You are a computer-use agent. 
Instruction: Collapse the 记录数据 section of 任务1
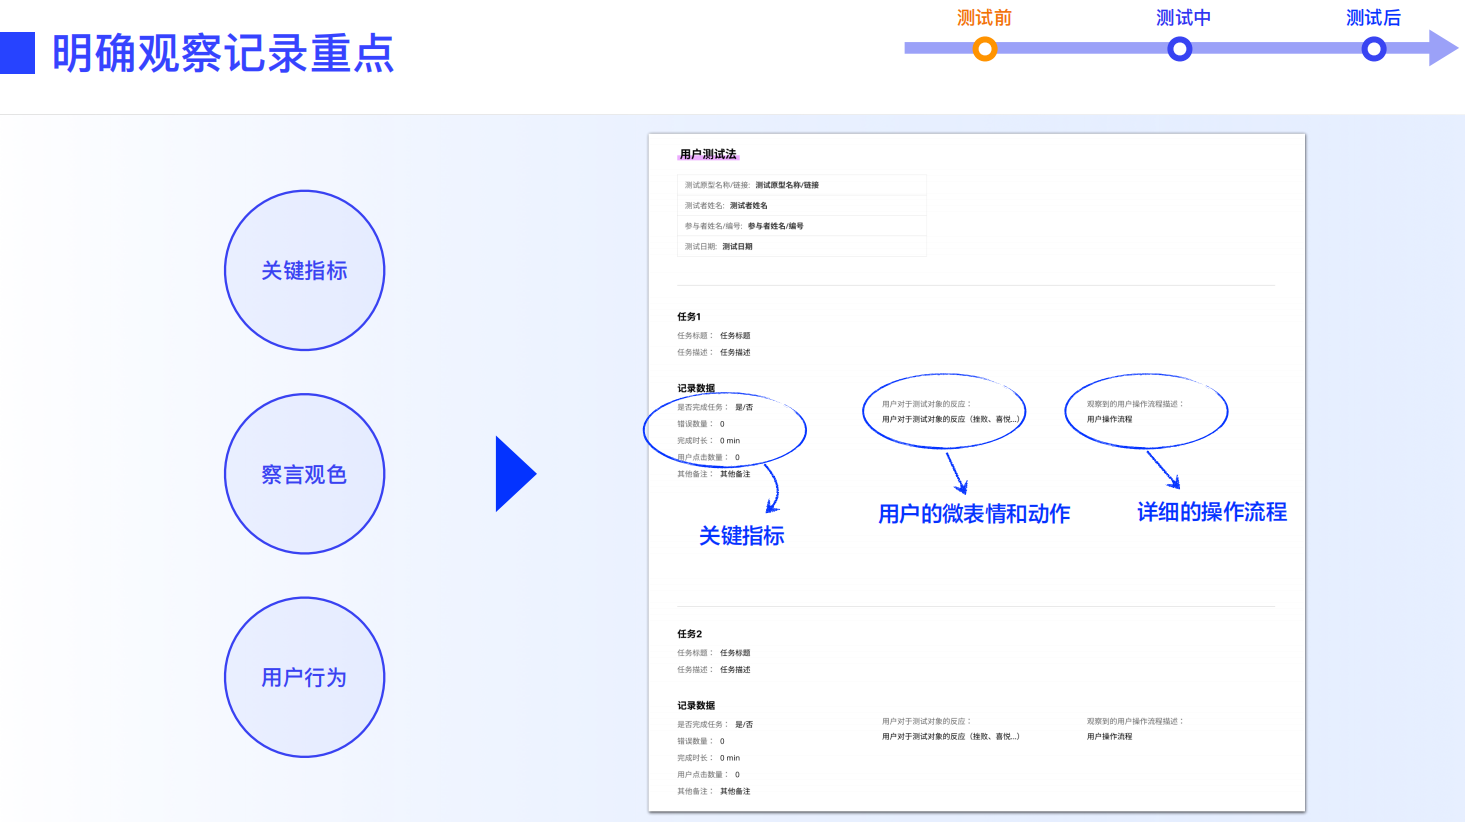click(696, 388)
